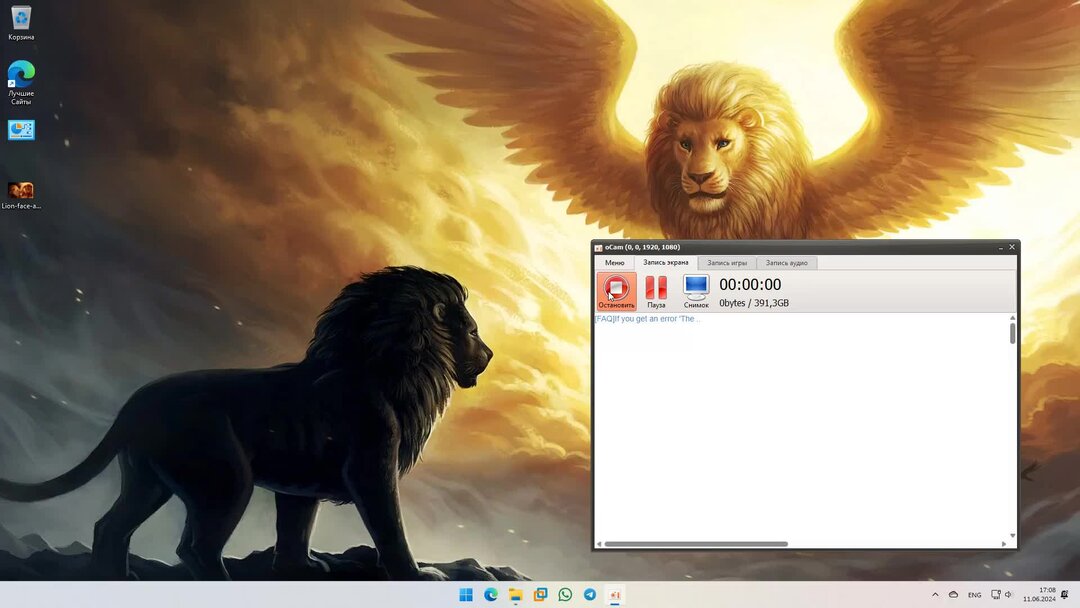Open Telegram from the taskbar
This screenshot has height=608, width=1080.
tap(590, 594)
